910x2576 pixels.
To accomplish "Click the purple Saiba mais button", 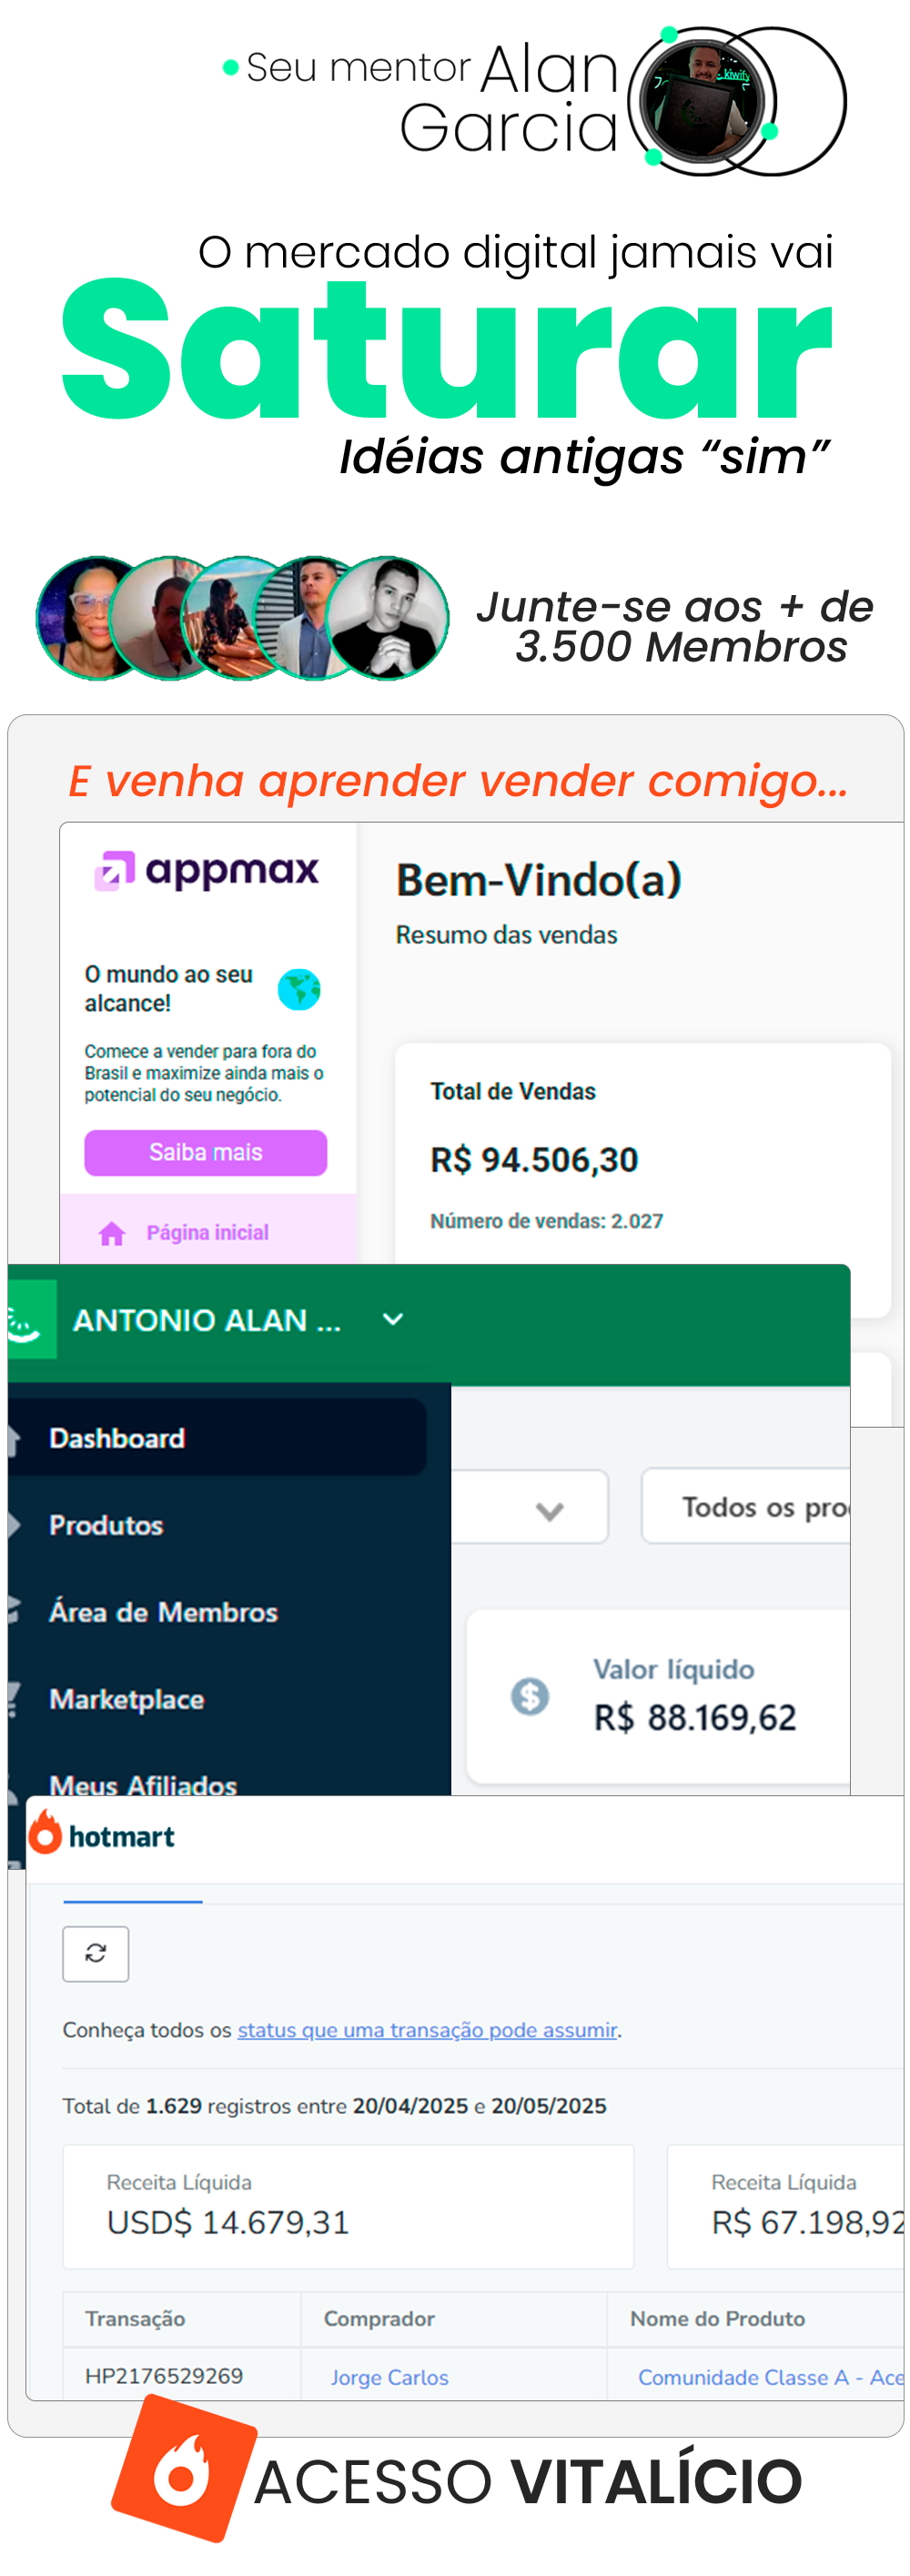I will click(205, 1152).
